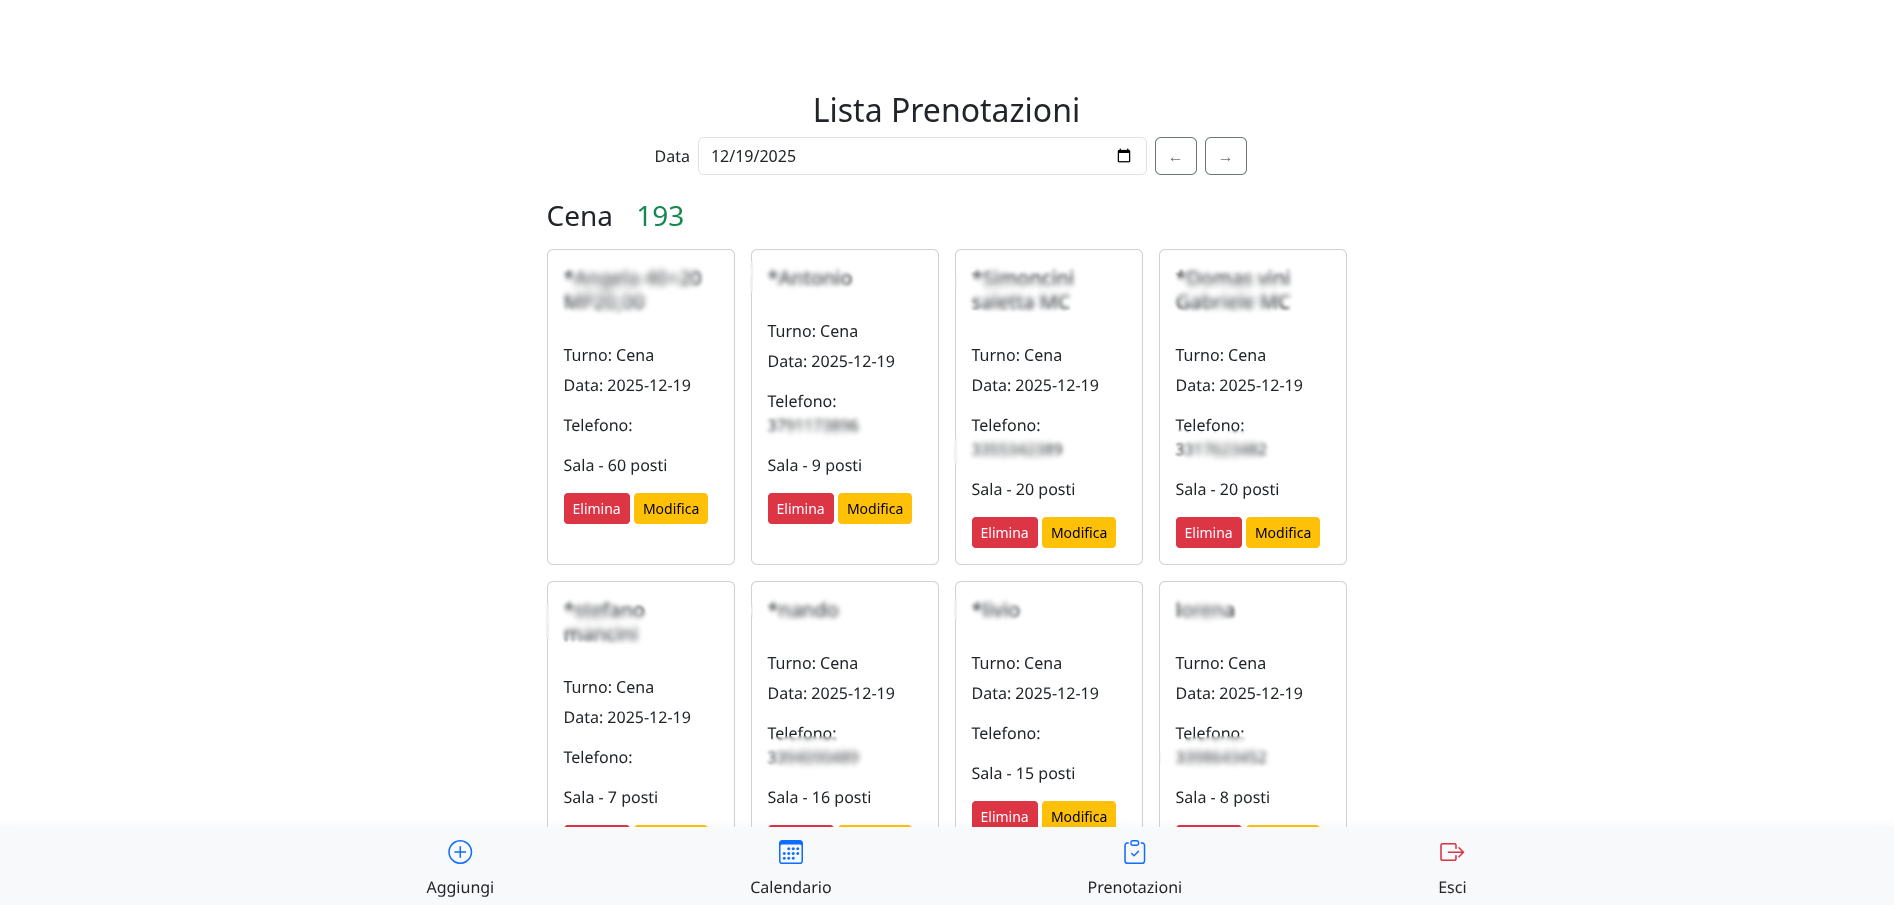Modify the 60 posti reservation
This screenshot has height=905, width=1894.
tap(670, 509)
